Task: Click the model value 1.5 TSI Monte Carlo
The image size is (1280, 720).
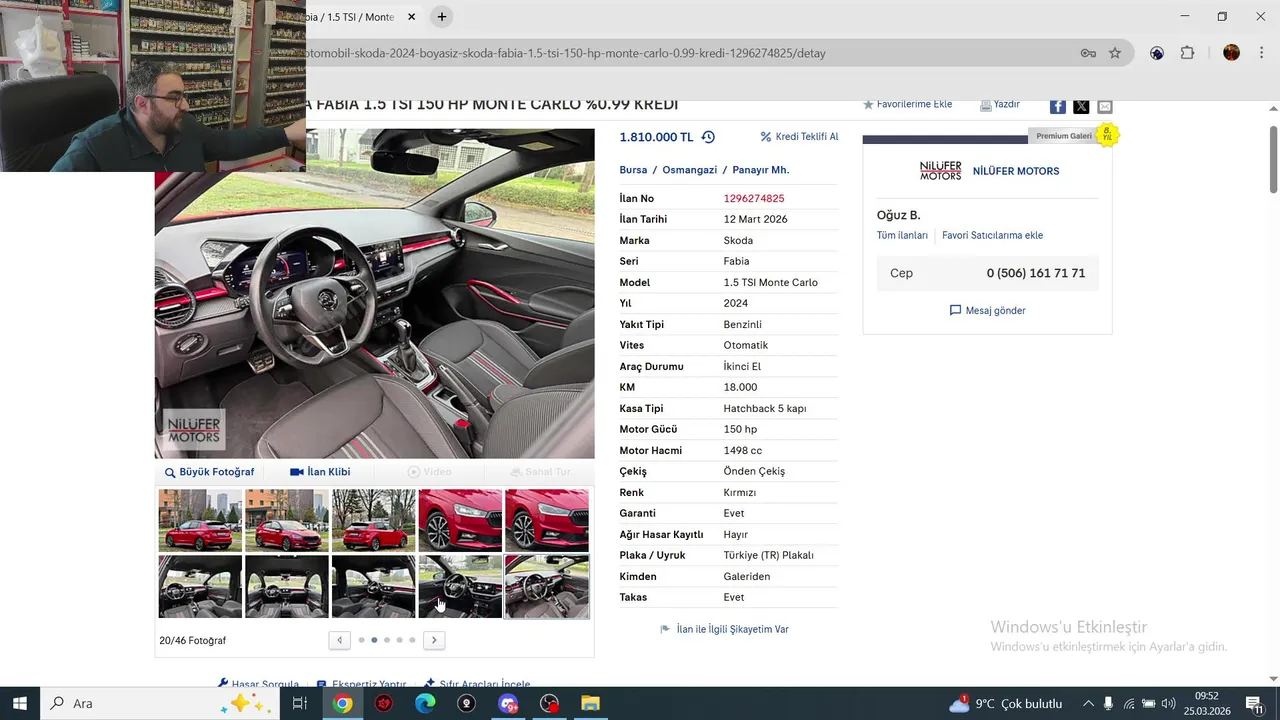Action: pyautogui.click(x=771, y=283)
